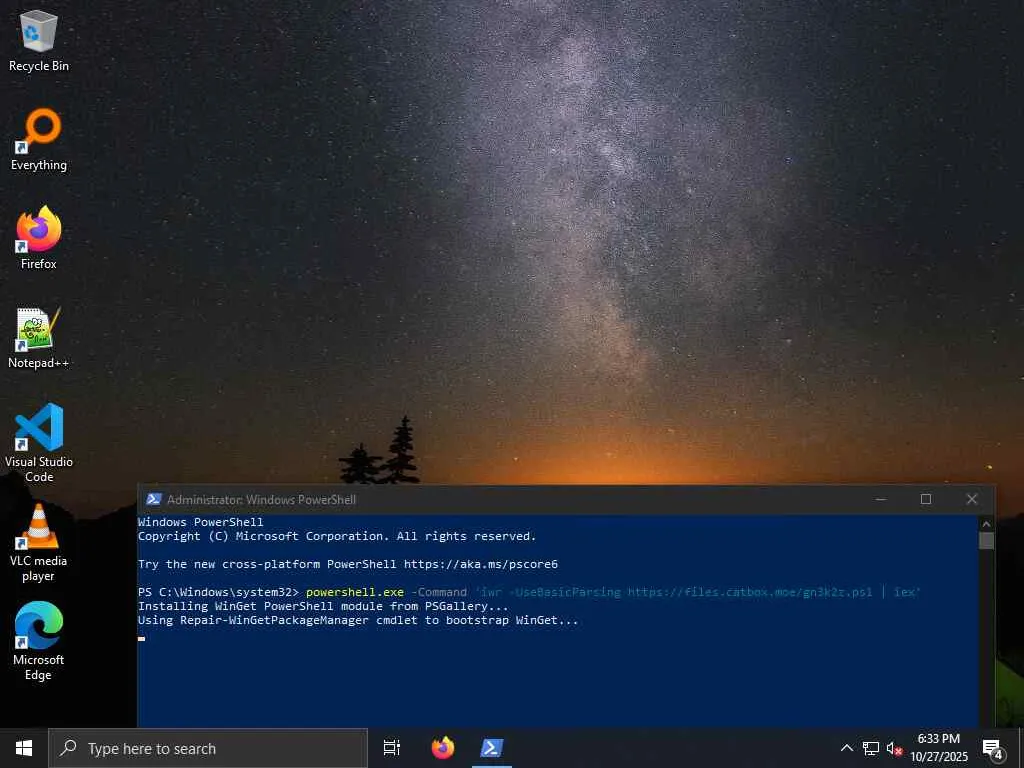Click the Show Desktop strip at taskbar end
1024x768 pixels.
1021,748
